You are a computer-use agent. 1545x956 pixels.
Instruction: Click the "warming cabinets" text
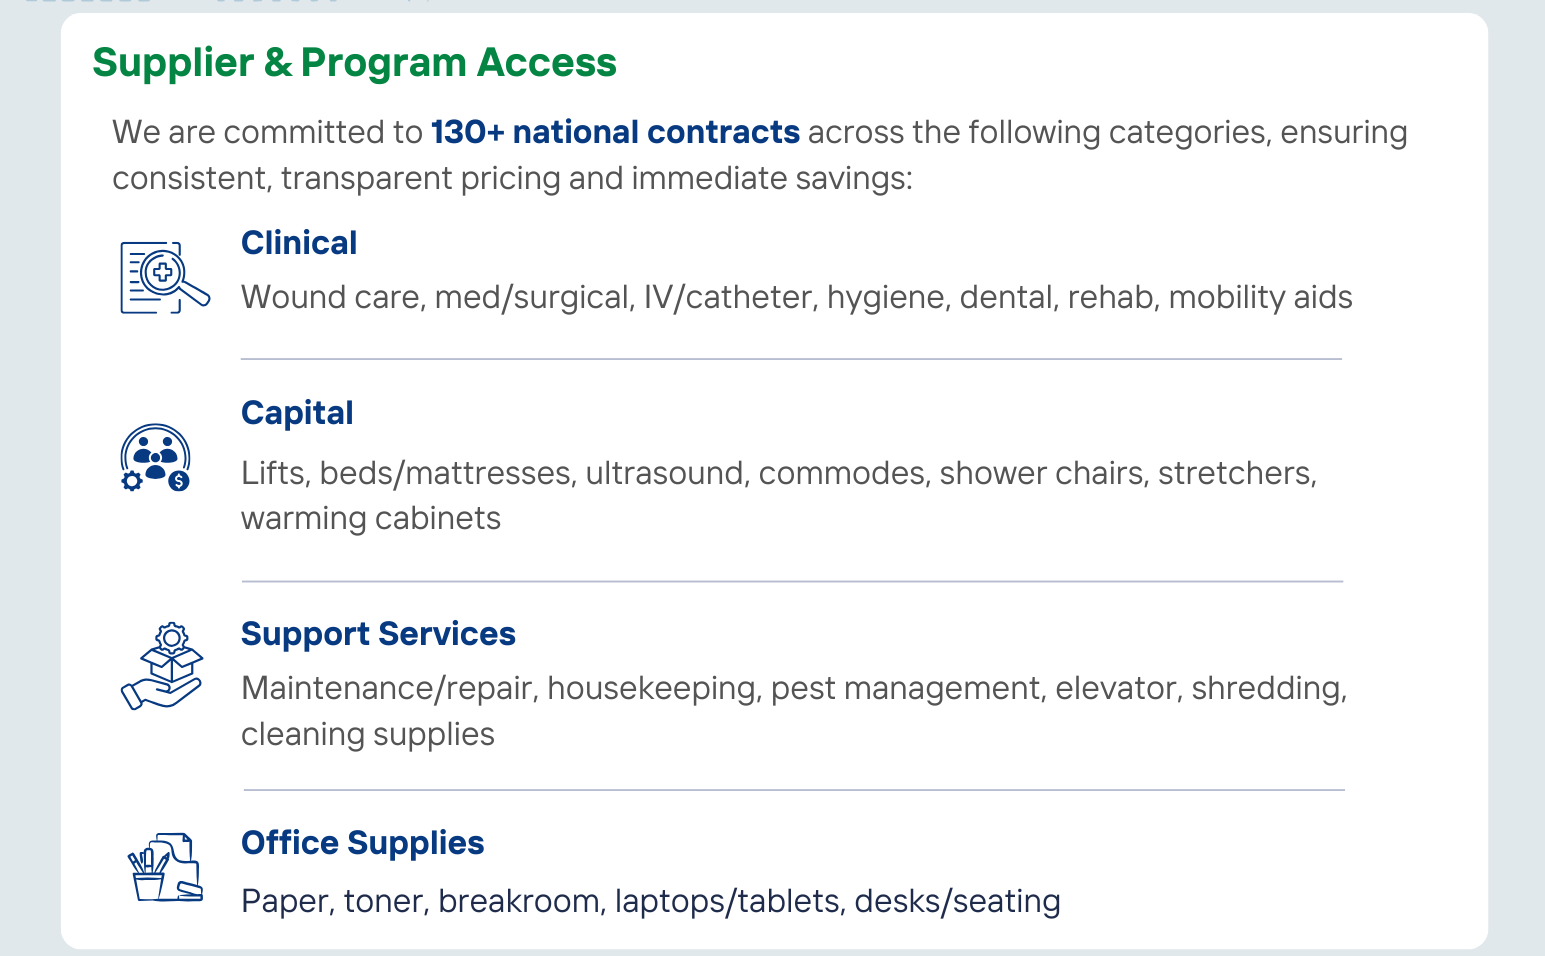(x=371, y=519)
